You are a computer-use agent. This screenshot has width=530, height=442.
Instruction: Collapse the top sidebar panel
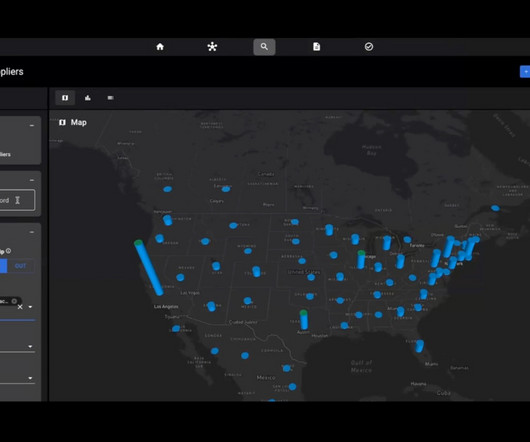(32, 125)
